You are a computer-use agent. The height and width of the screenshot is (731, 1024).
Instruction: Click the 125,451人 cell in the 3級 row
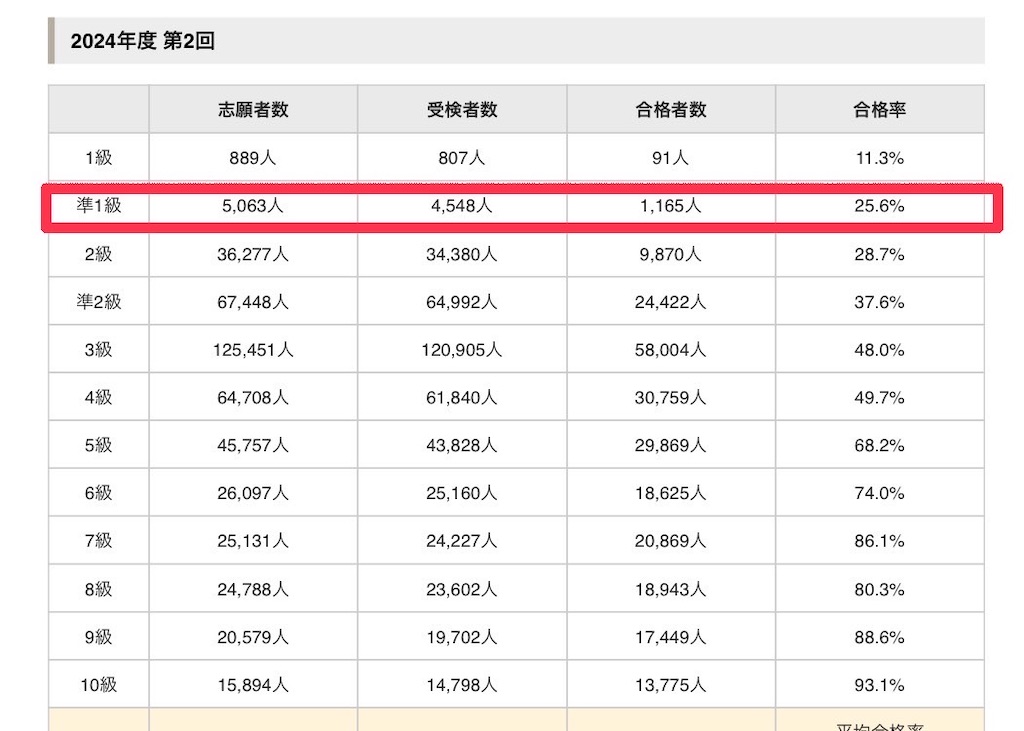[x=253, y=349]
